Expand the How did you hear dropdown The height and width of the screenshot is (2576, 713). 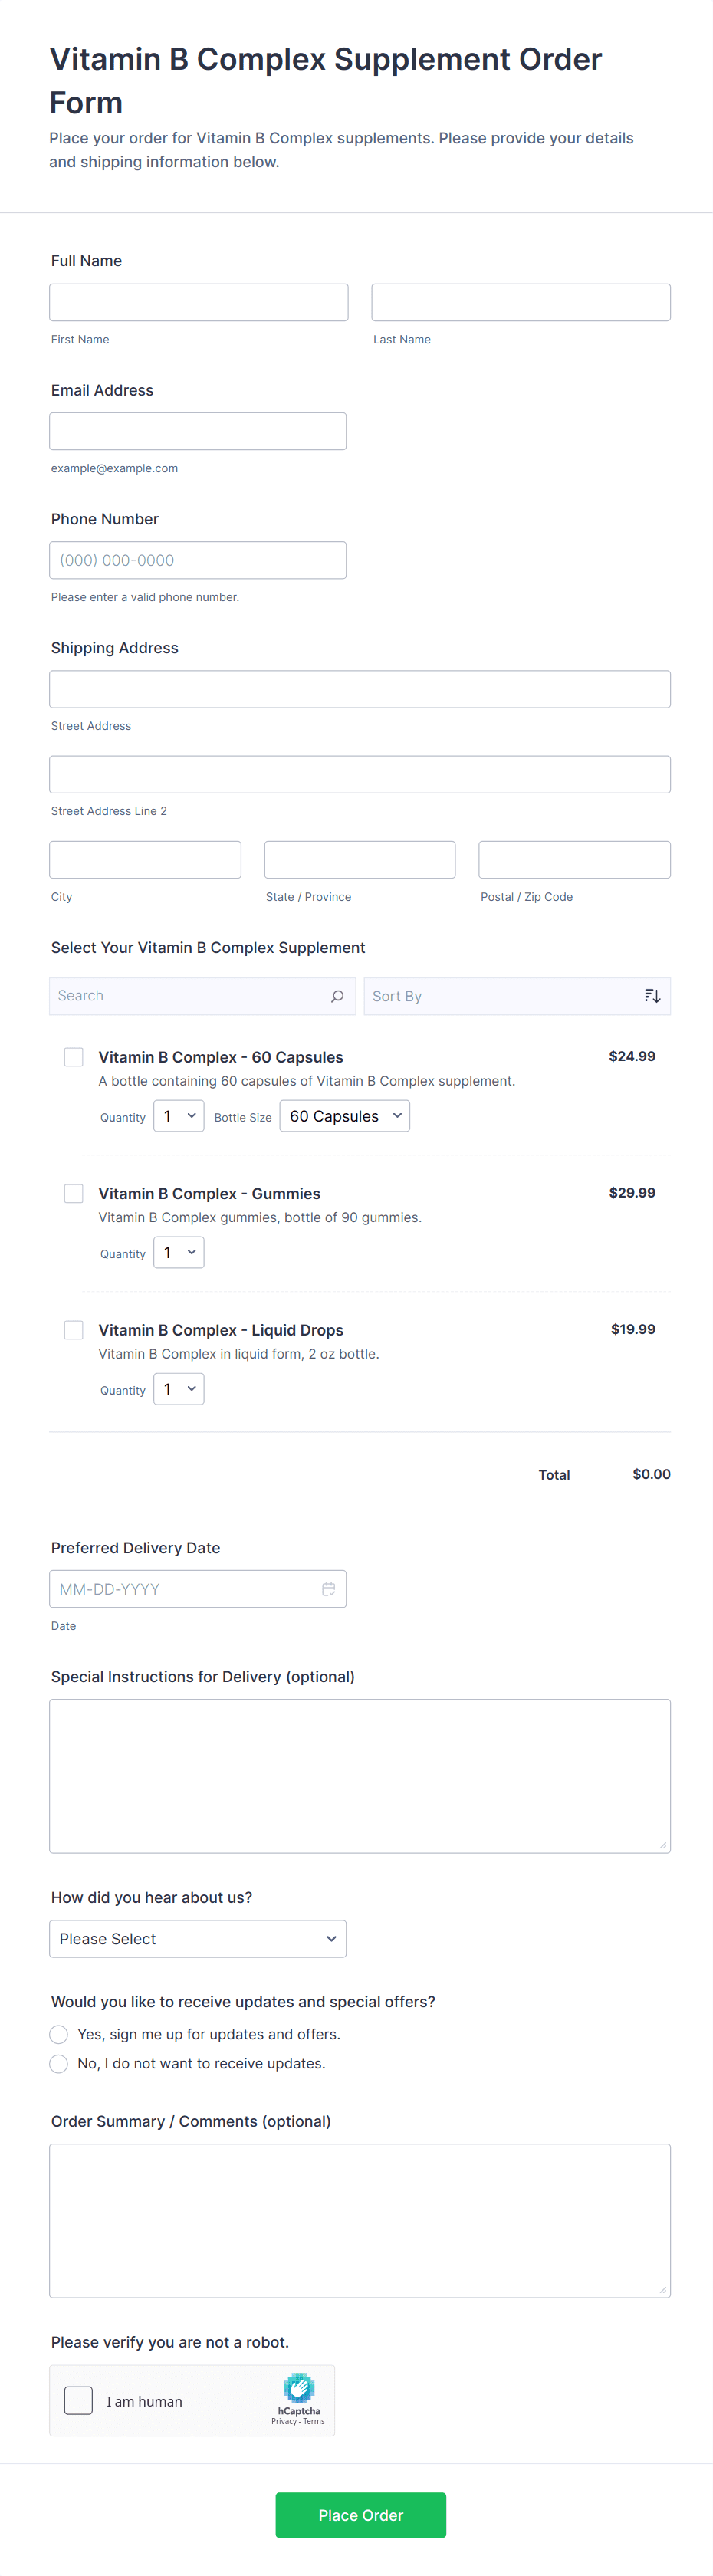[x=198, y=1938]
